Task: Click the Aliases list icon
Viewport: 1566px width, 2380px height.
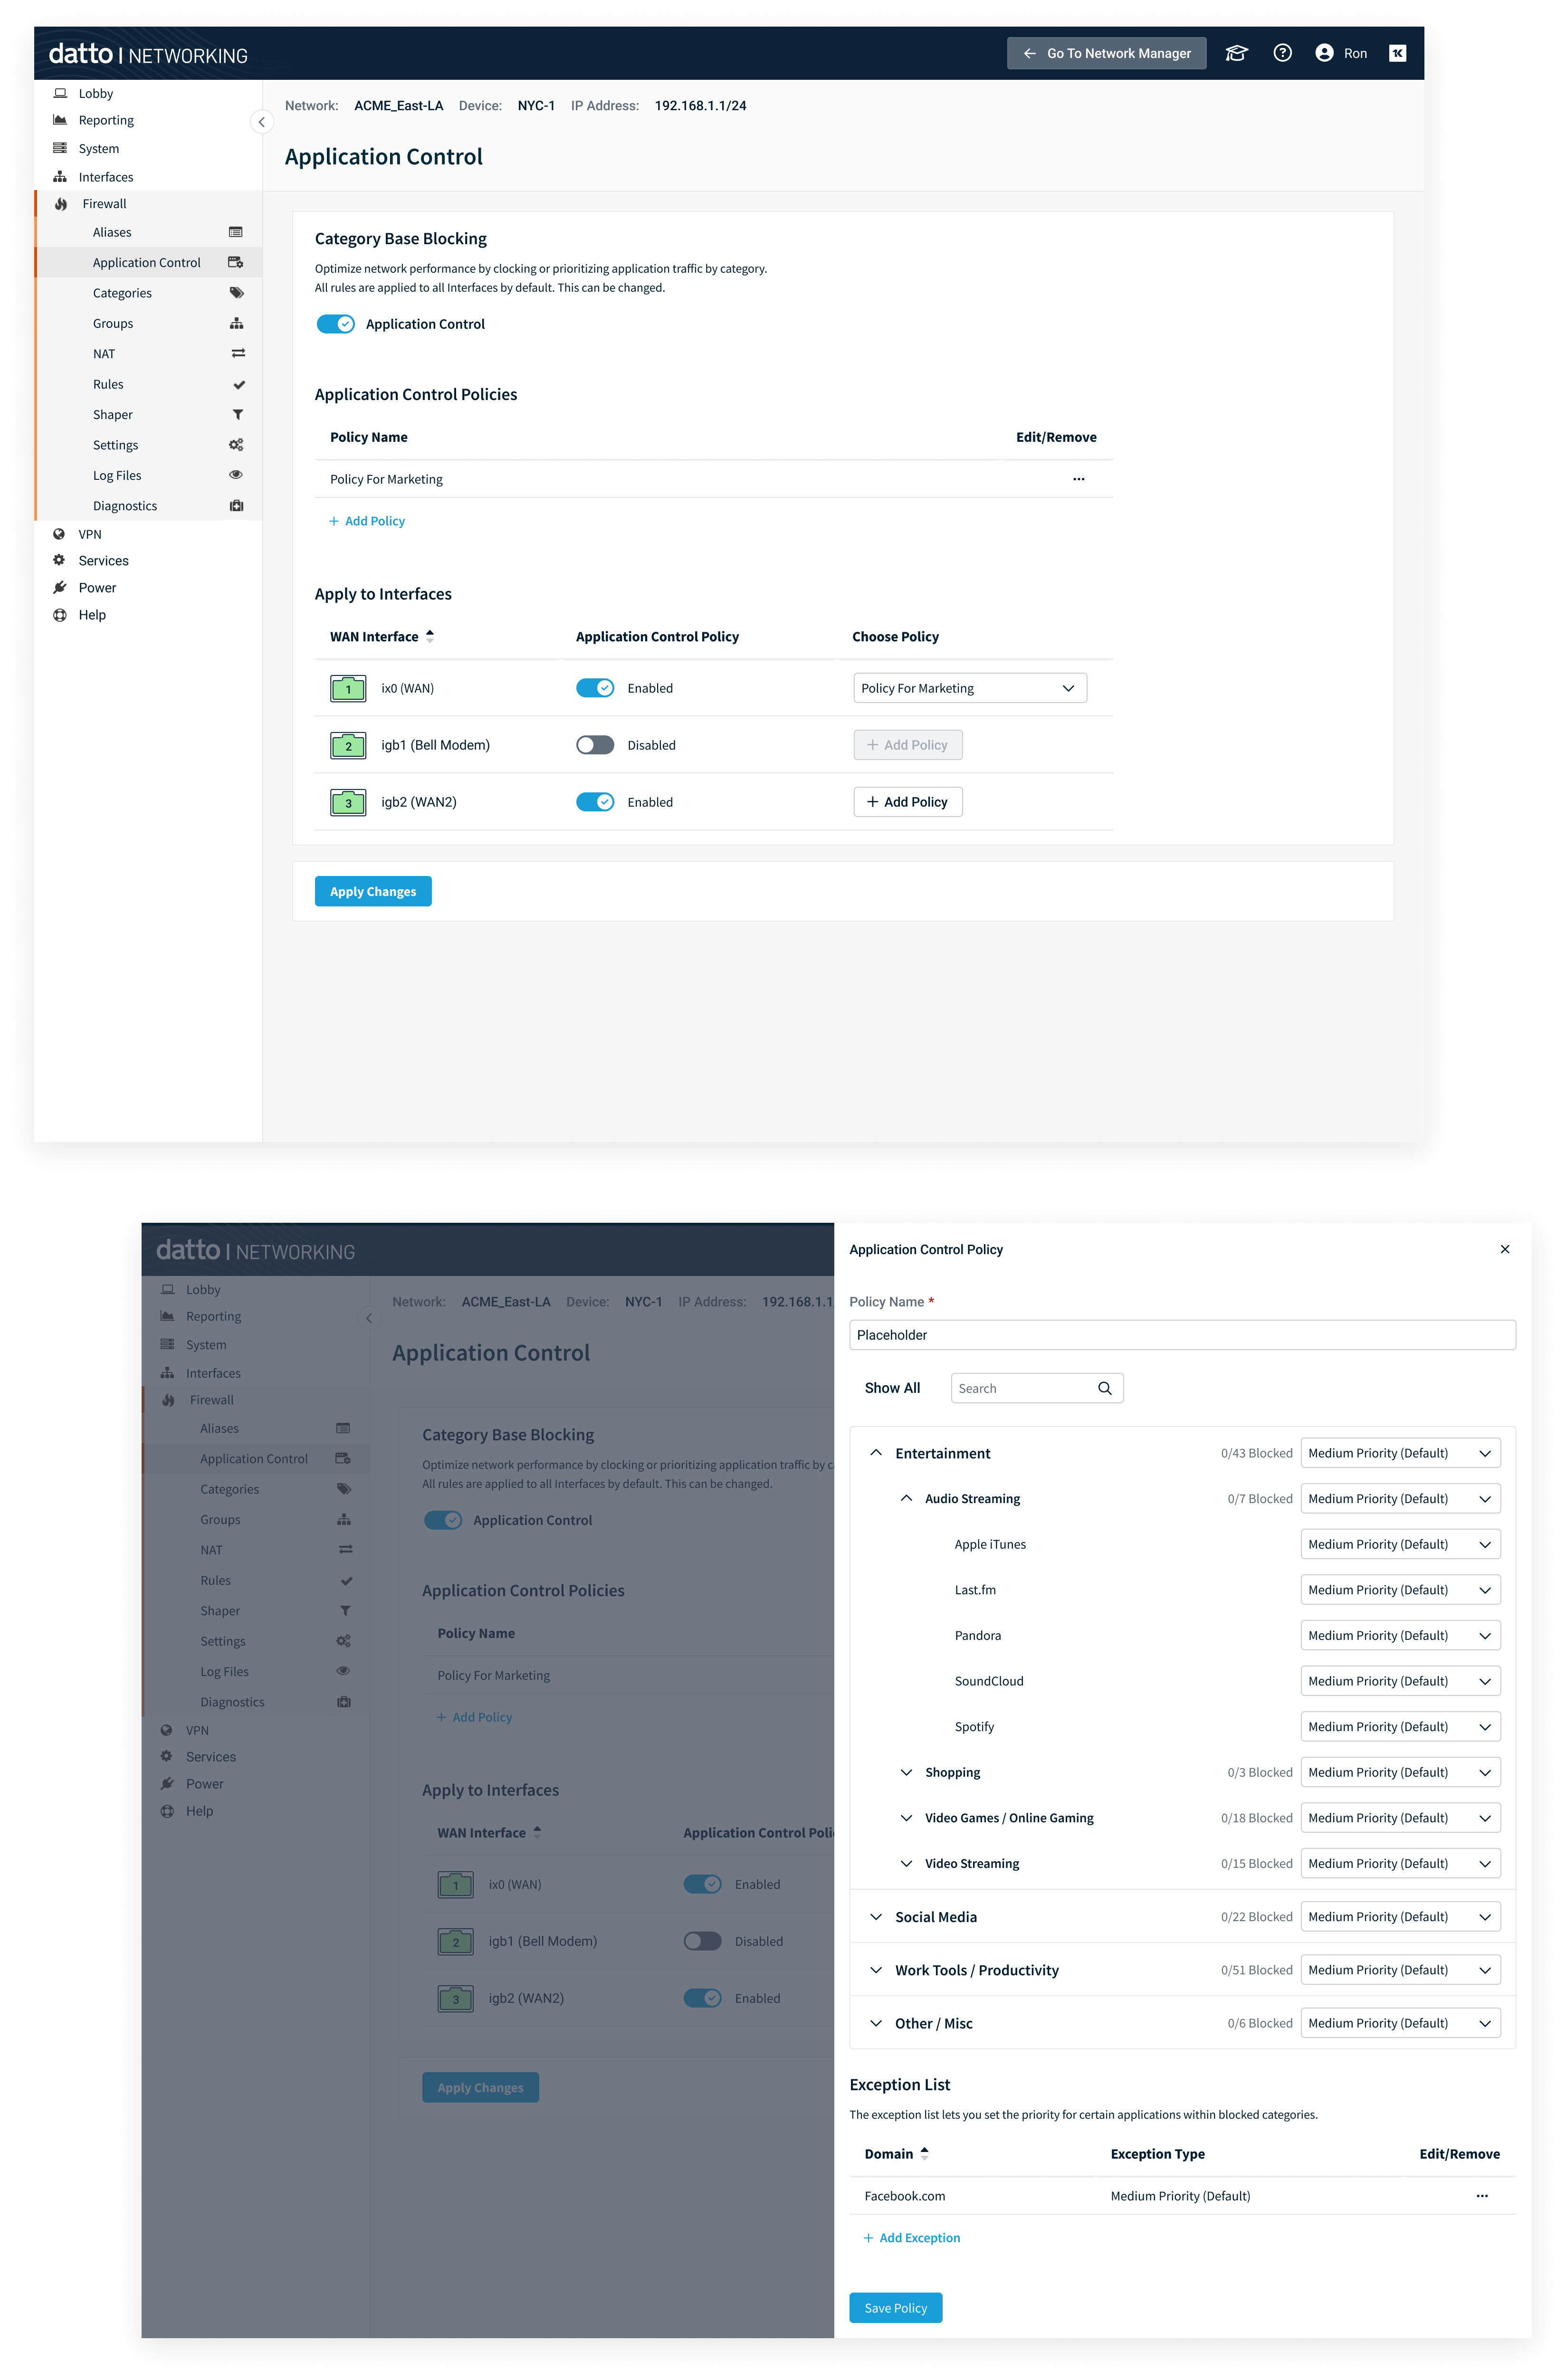Action: click(x=236, y=232)
